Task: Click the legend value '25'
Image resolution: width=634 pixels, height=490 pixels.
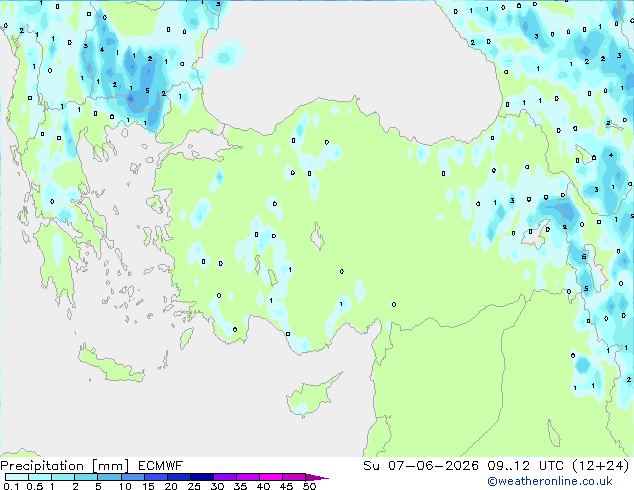Action: [x=194, y=486]
